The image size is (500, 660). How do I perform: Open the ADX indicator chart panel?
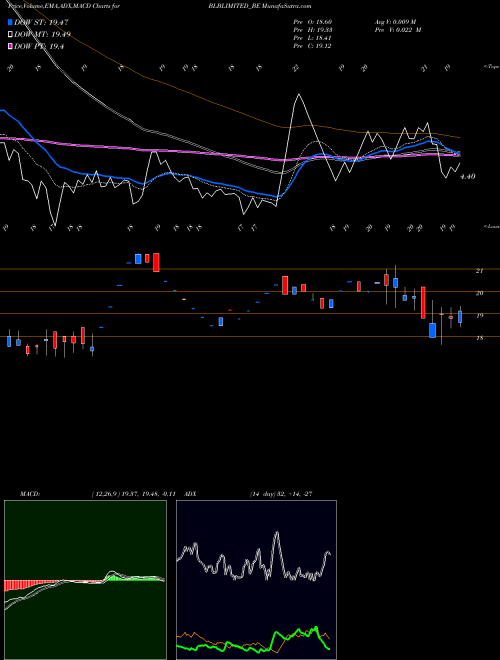tap(256, 580)
